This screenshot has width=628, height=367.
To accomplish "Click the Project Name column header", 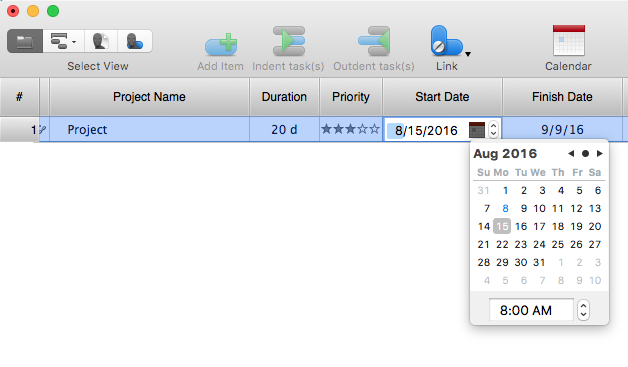I will pyautogui.click(x=149, y=97).
